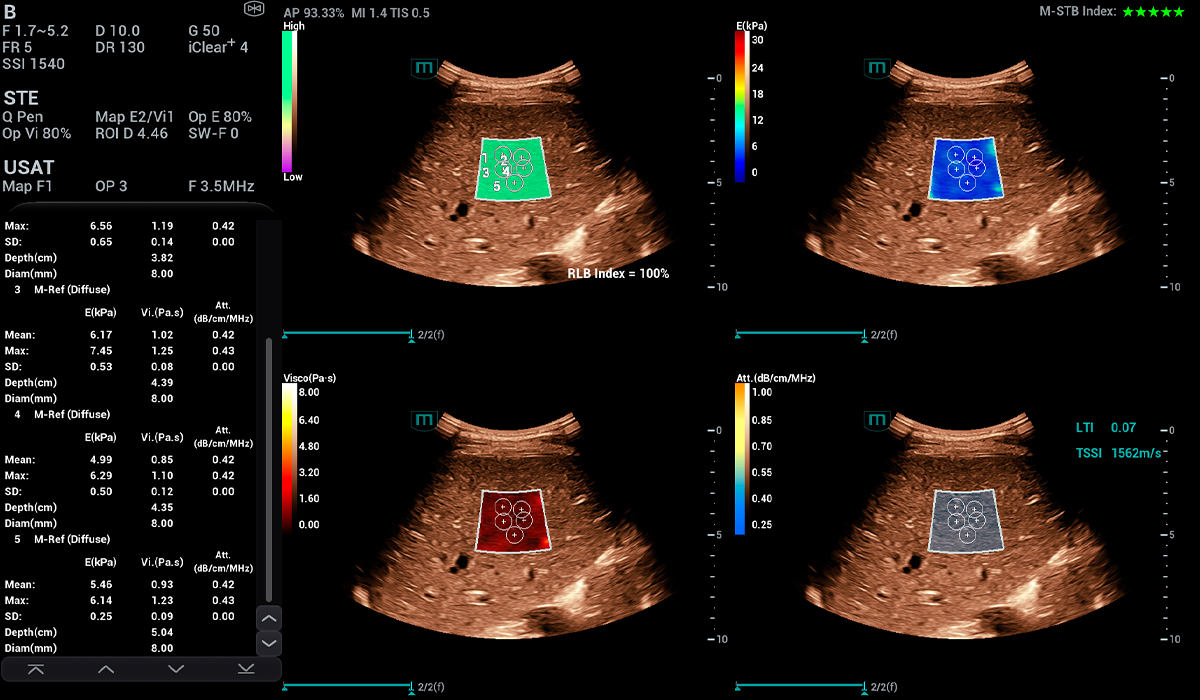Jump to bottom of measurement results

point(246,668)
